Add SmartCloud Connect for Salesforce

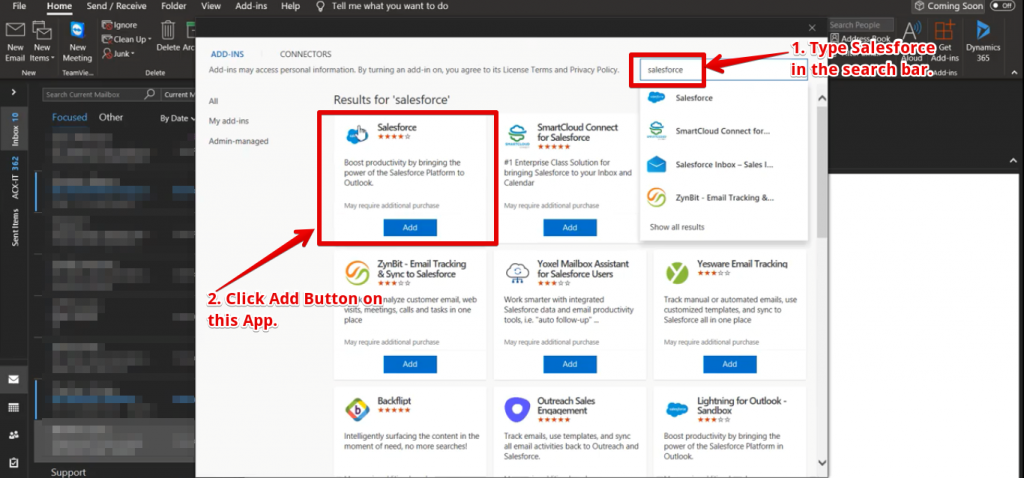point(570,227)
